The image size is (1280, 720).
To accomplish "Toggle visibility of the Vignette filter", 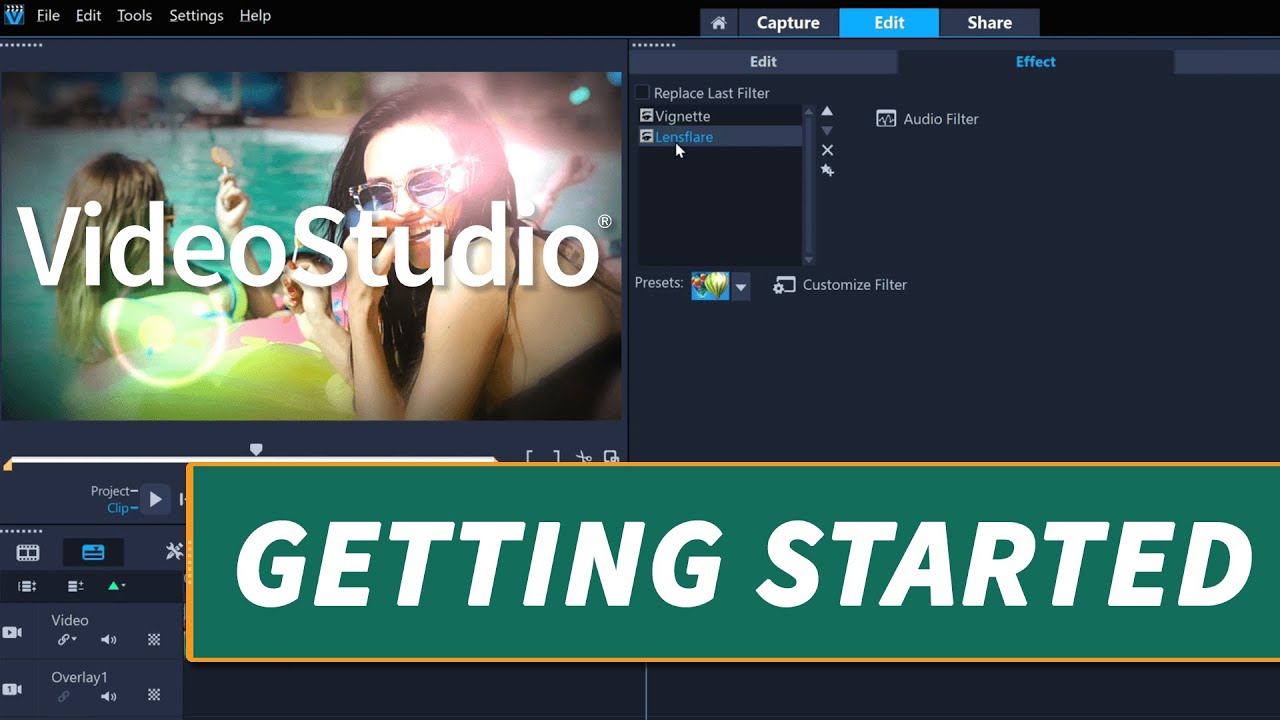I will point(646,116).
